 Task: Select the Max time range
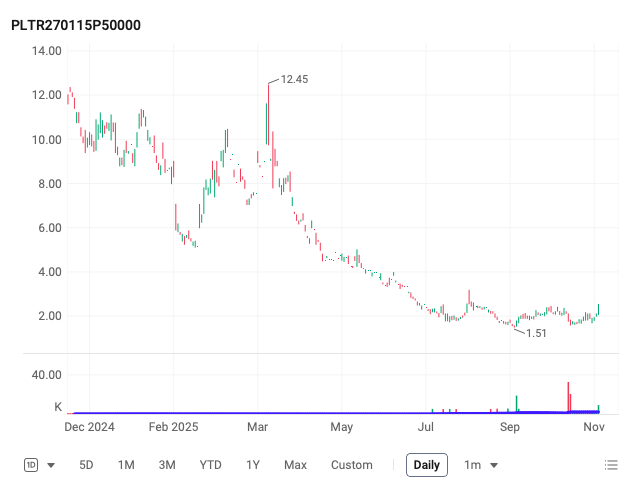[x=295, y=465]
